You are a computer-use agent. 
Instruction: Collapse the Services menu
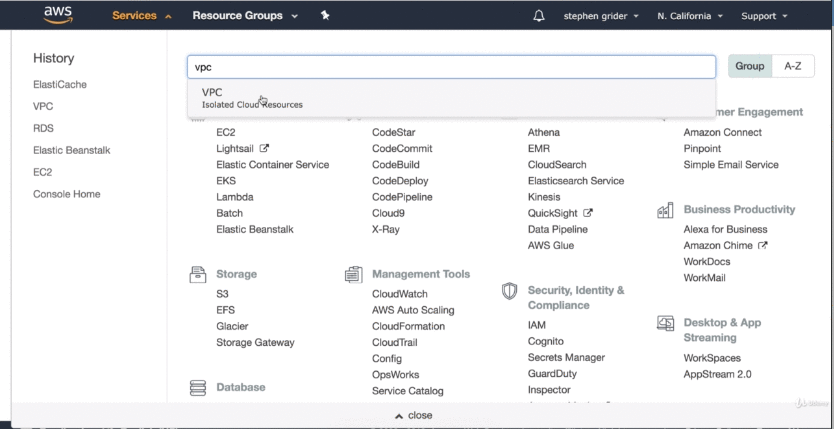coord(142,16)
